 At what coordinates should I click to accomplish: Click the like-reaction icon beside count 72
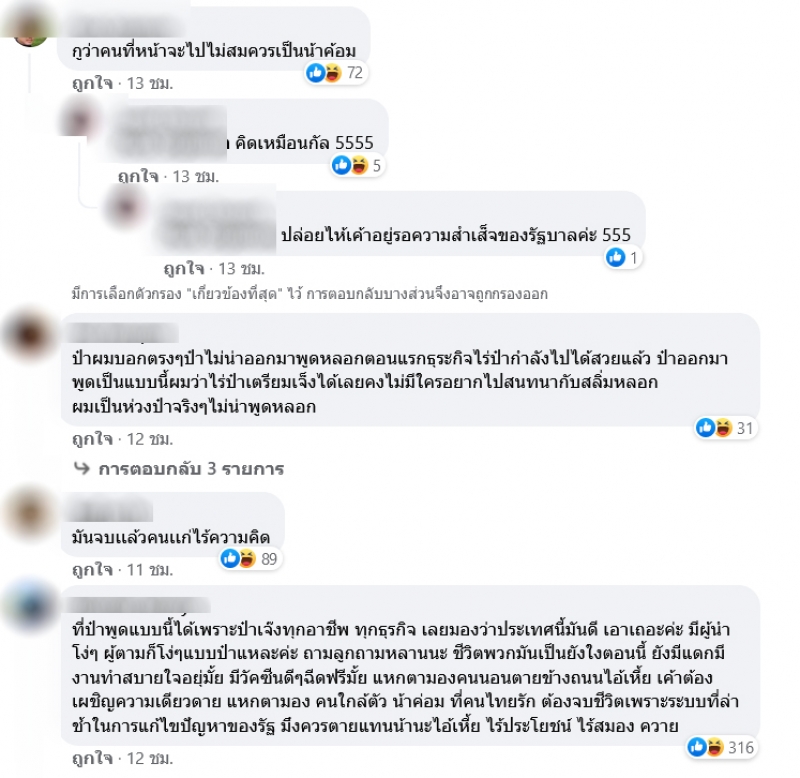point(316,73)
